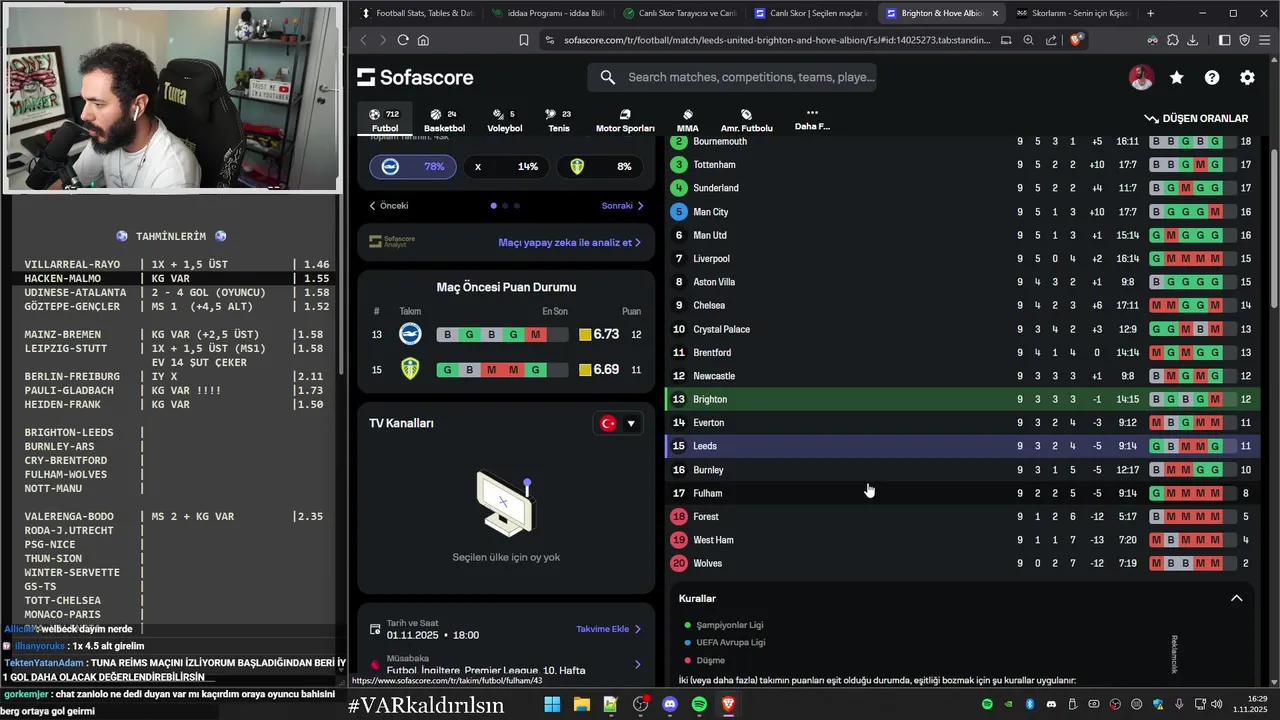Image resolution: width=1280 pixels, height=720 pixels.
Task: Open the Motor Sporları tab
Action: coord(625,121)
